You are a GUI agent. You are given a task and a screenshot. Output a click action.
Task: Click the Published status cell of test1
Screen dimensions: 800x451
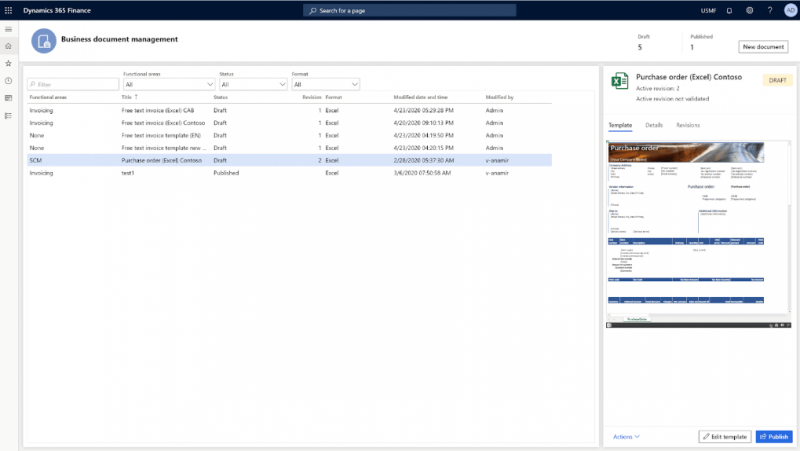pos(226,173)
